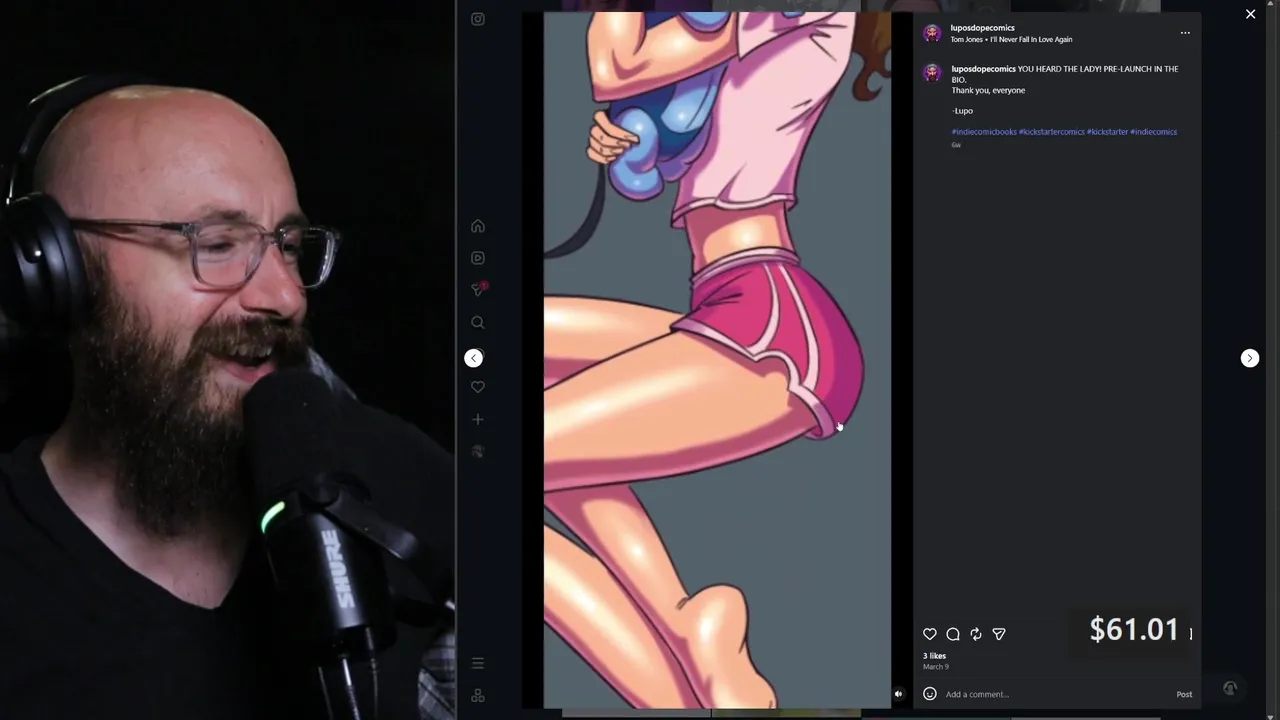Open headset support icon at bottom right
Viewport: 1280px width, 720px height.
tap(1230, 688)
